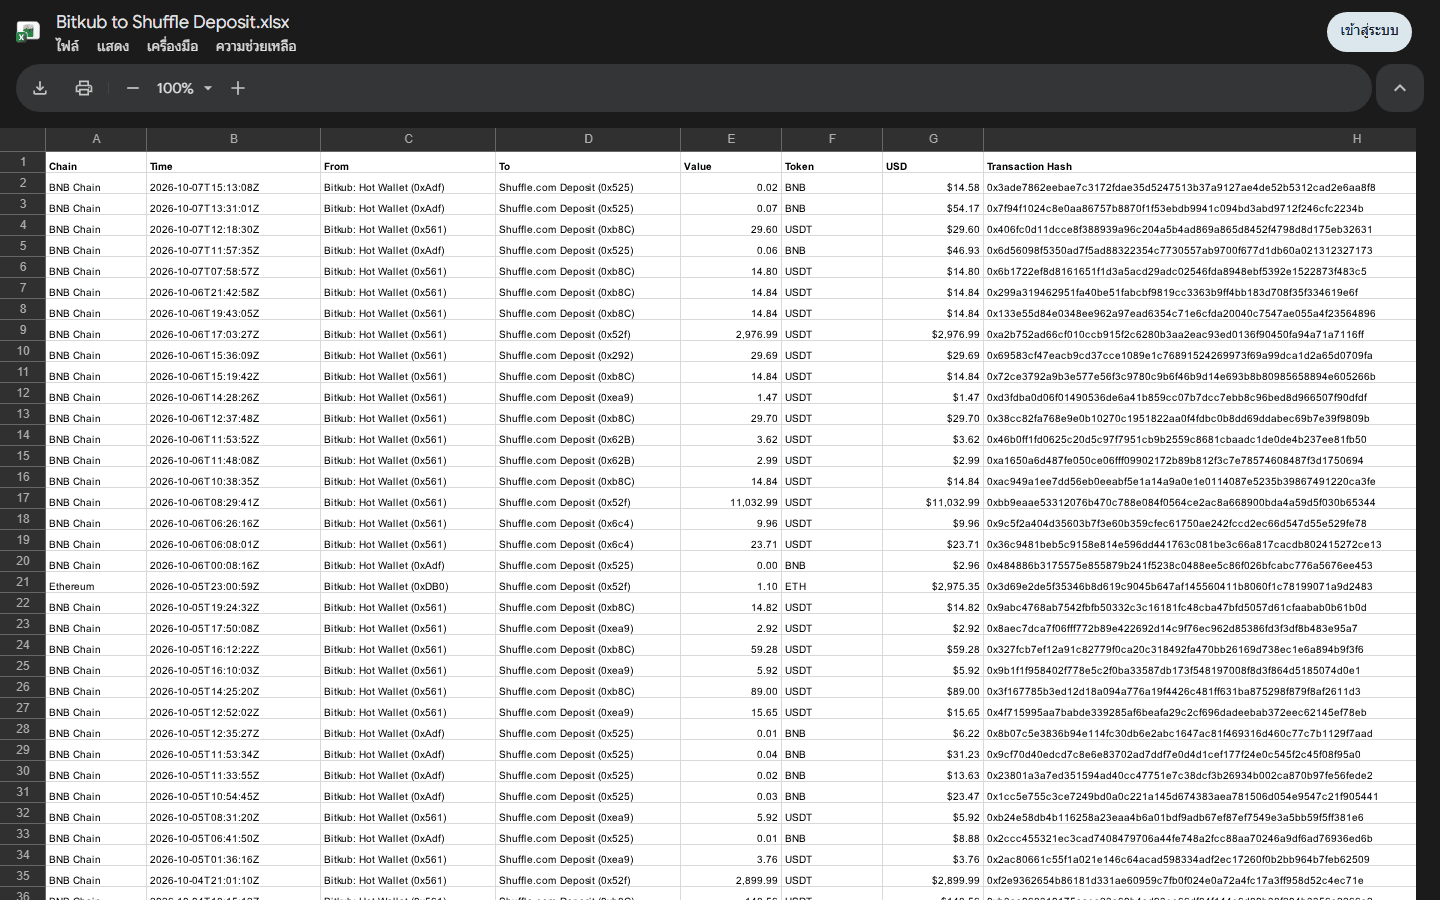
Task: Click the 'Bitkub to Shuffle Deposit.xlsx' file title
Action: (173, 22)
